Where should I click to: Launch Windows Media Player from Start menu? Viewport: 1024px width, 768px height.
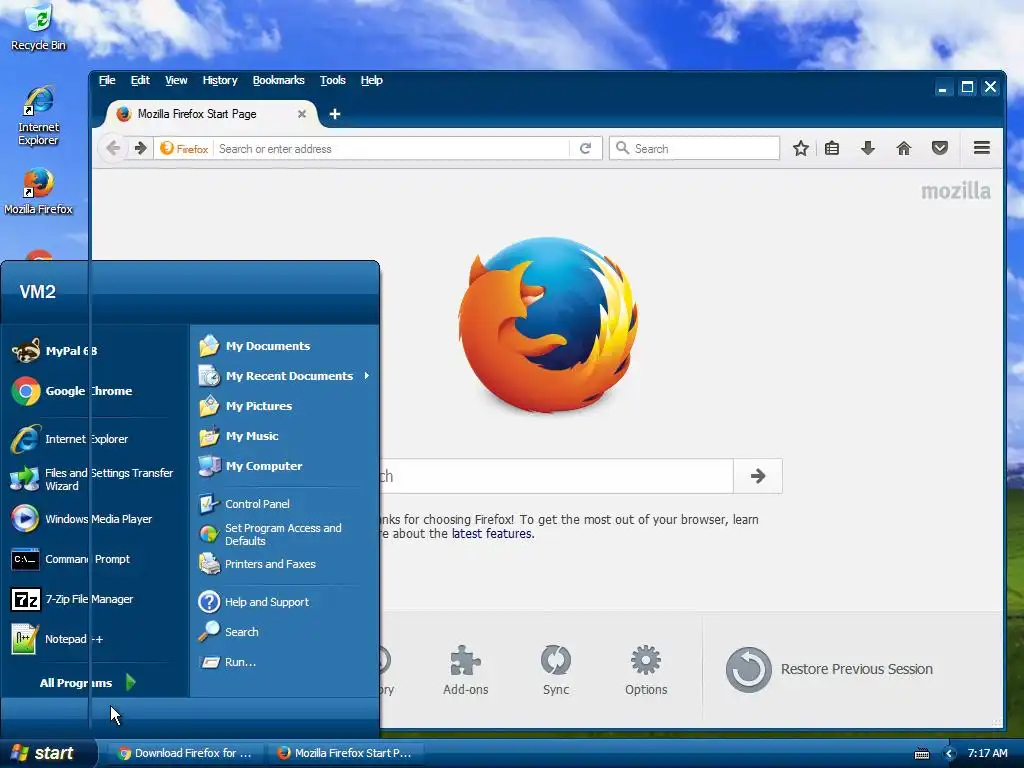coord(82,519)
